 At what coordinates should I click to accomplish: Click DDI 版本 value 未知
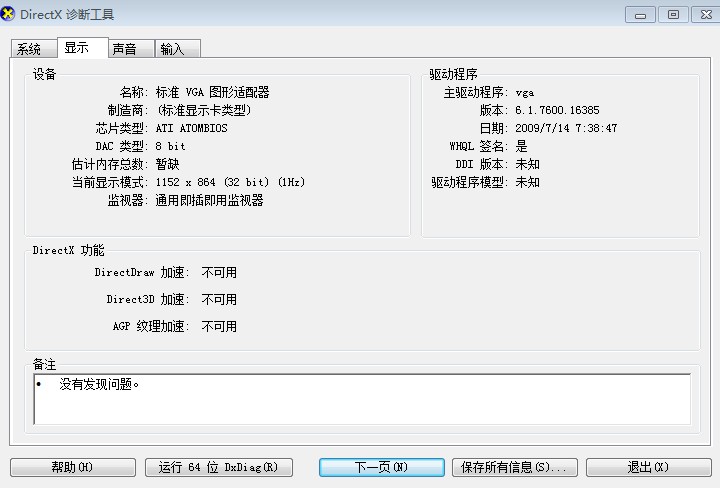(527, 164)
